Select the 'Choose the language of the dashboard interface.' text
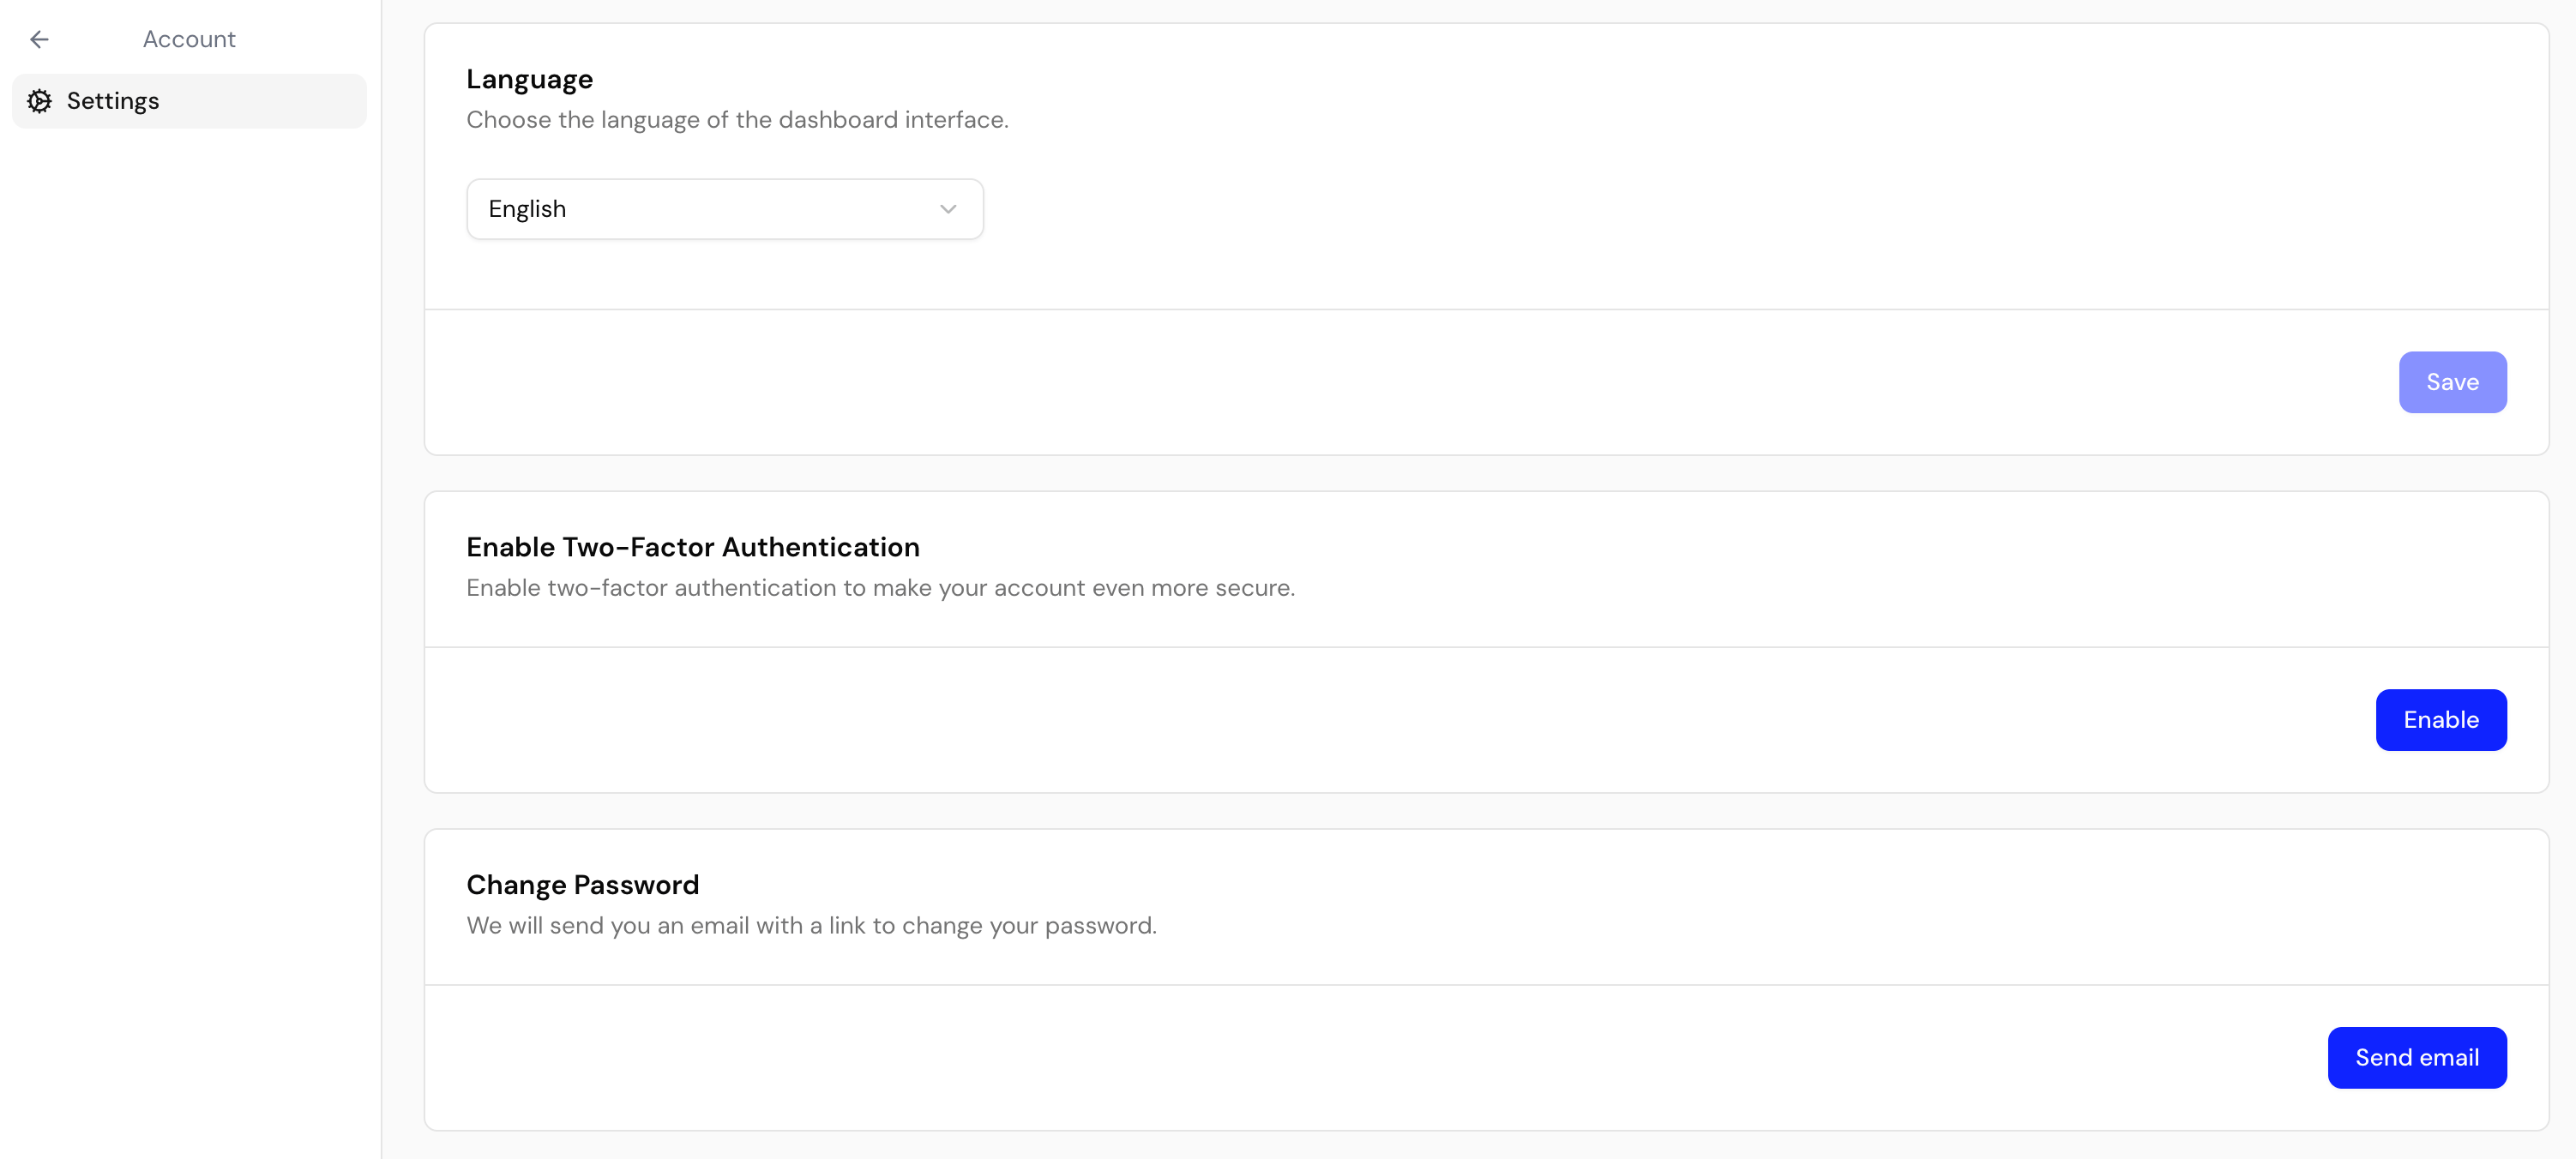The image size is (2576, 1159). tap(737, 120)
